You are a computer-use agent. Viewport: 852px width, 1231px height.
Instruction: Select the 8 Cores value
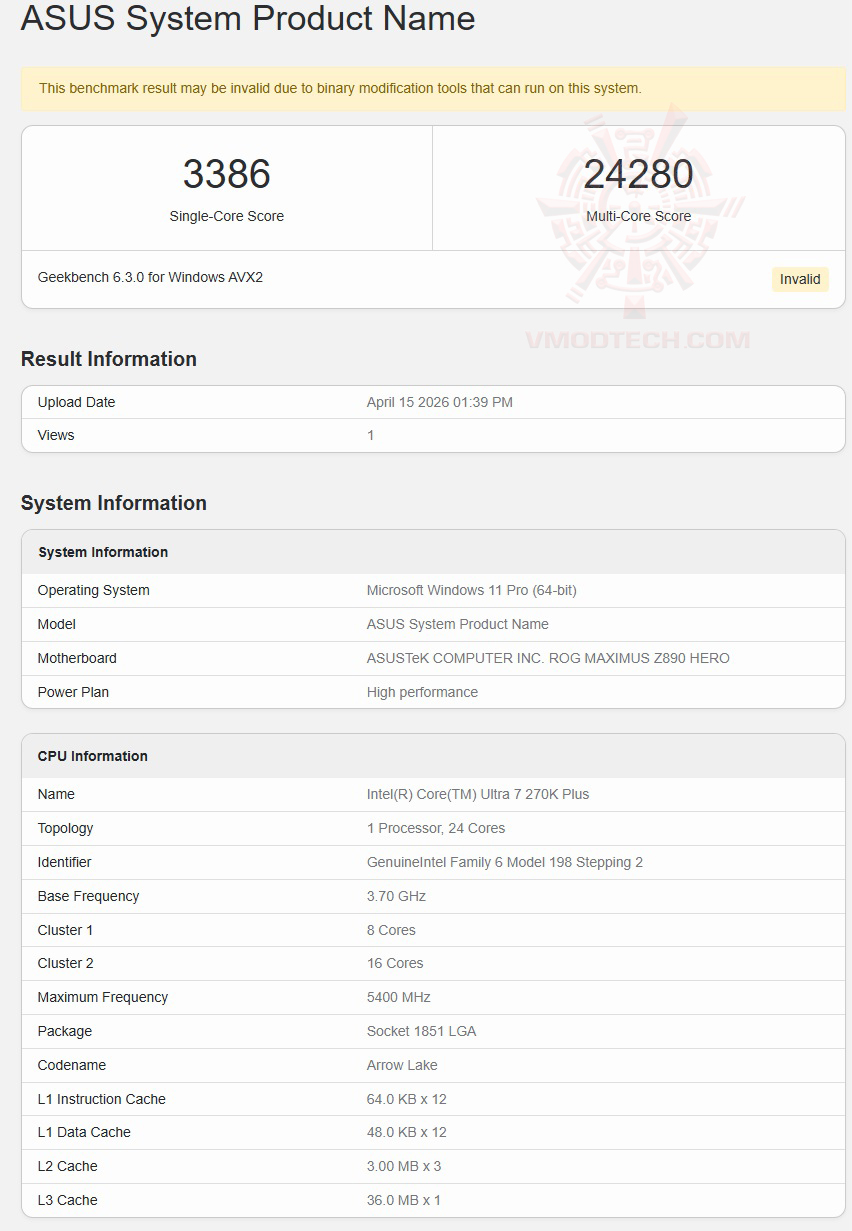(x=391, y=930)
